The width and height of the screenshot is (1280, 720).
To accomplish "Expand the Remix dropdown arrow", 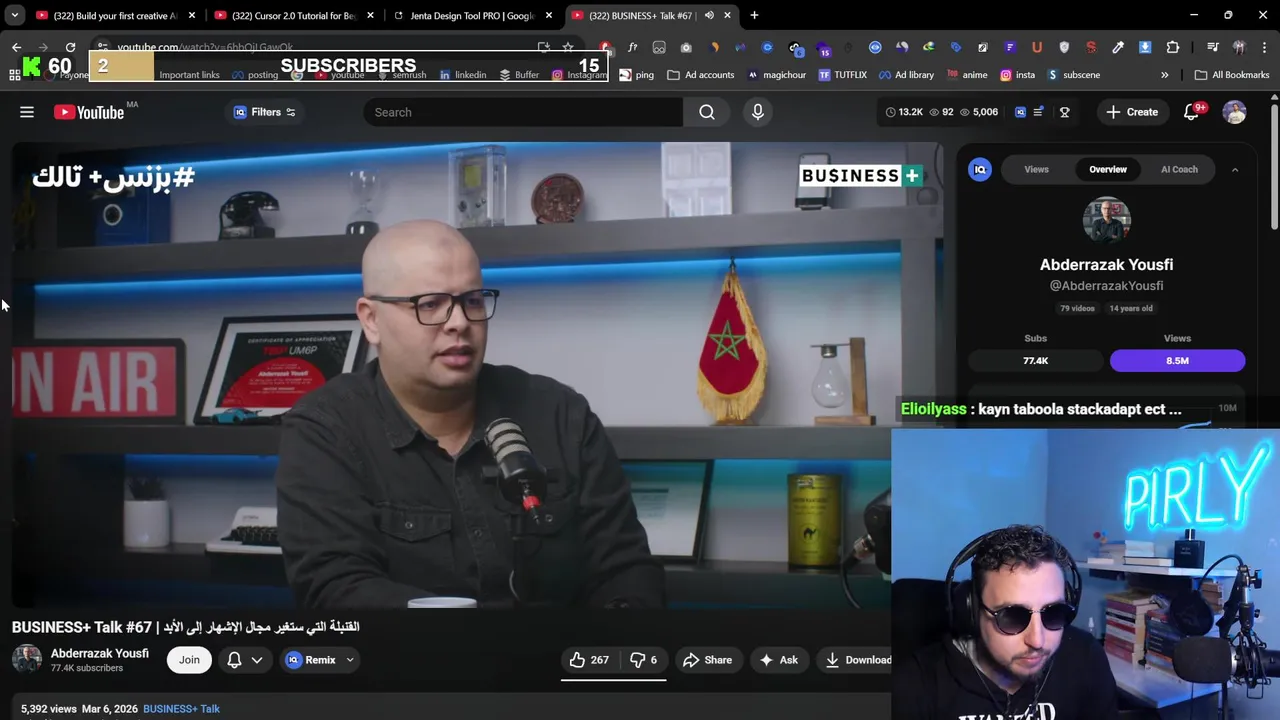I will click(350, 660).
